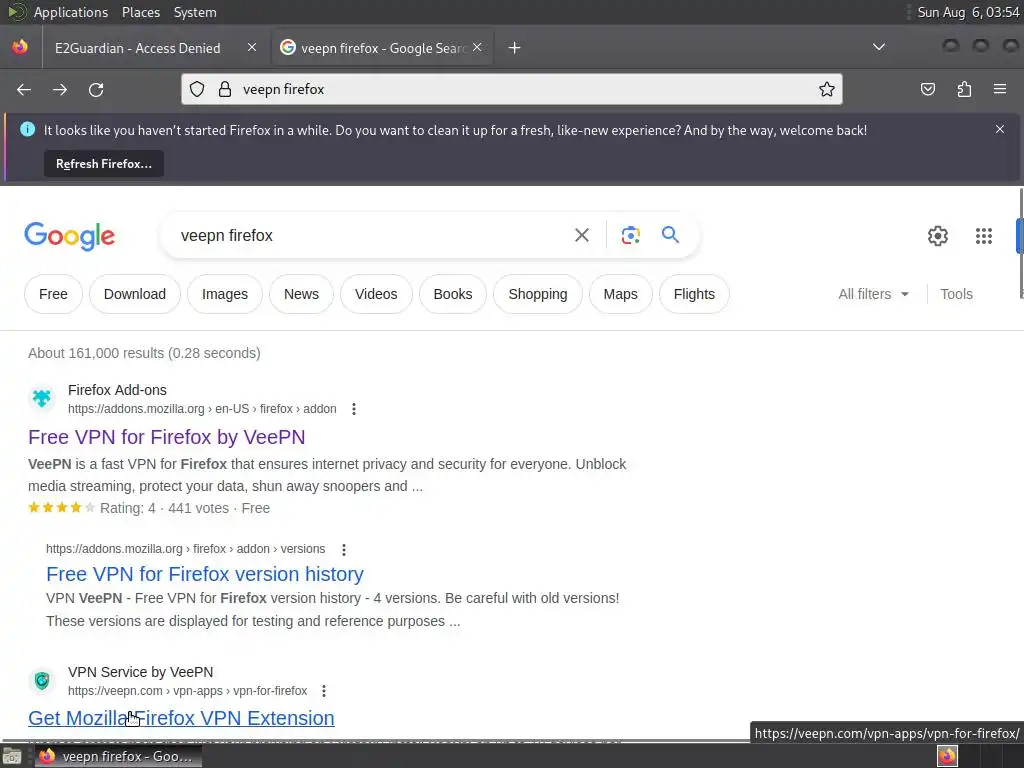The image size is (1024, 768).
Task: Click the addons.mozilla.org versions breadcrumb URL
Action: tap(185, 549)
